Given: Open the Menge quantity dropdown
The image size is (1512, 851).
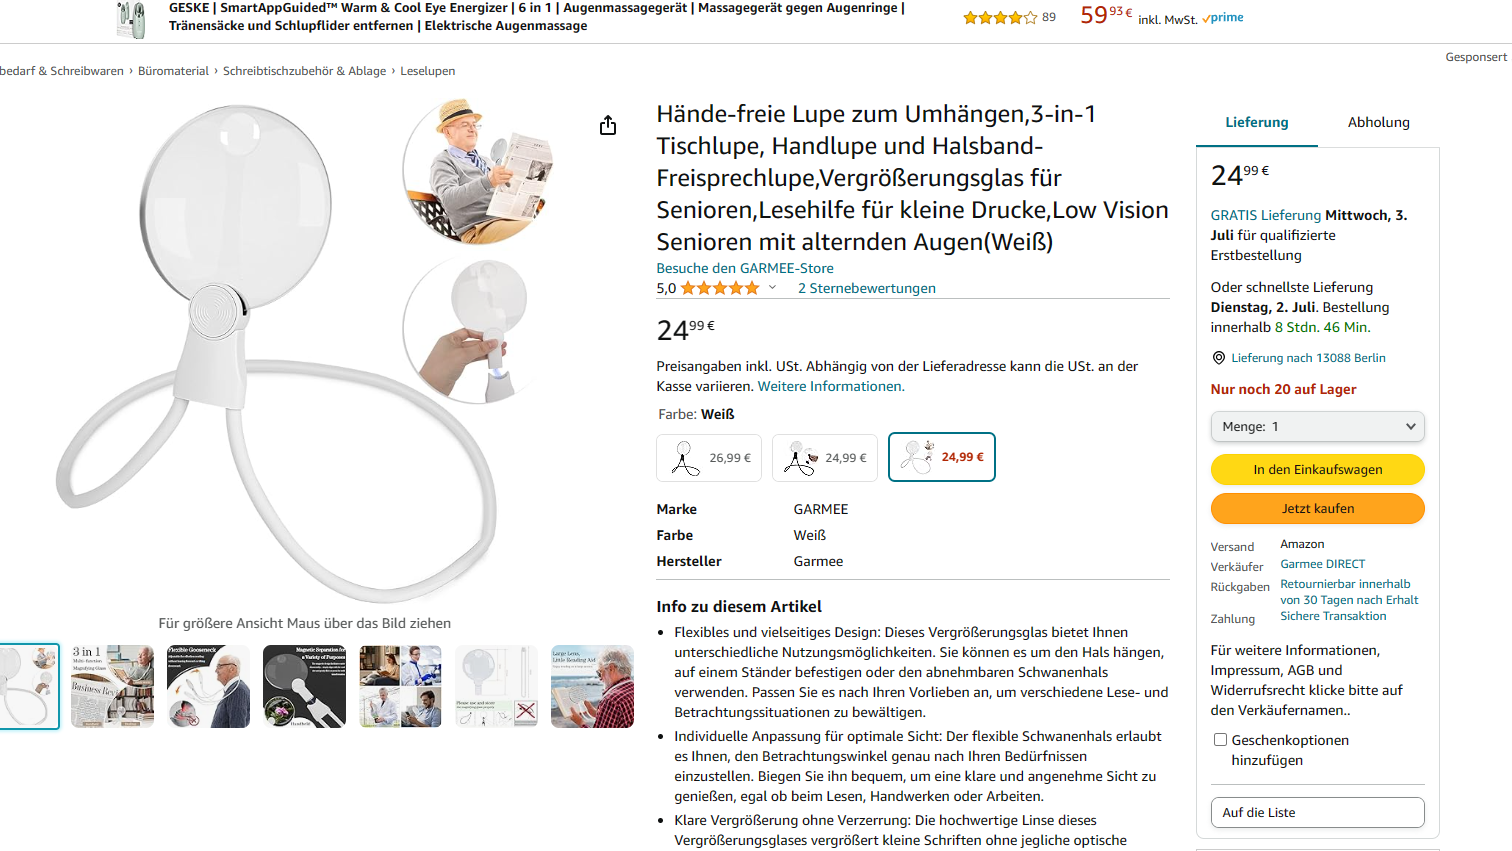Looking at the screenshot, I should click(x=1317, y=427).
